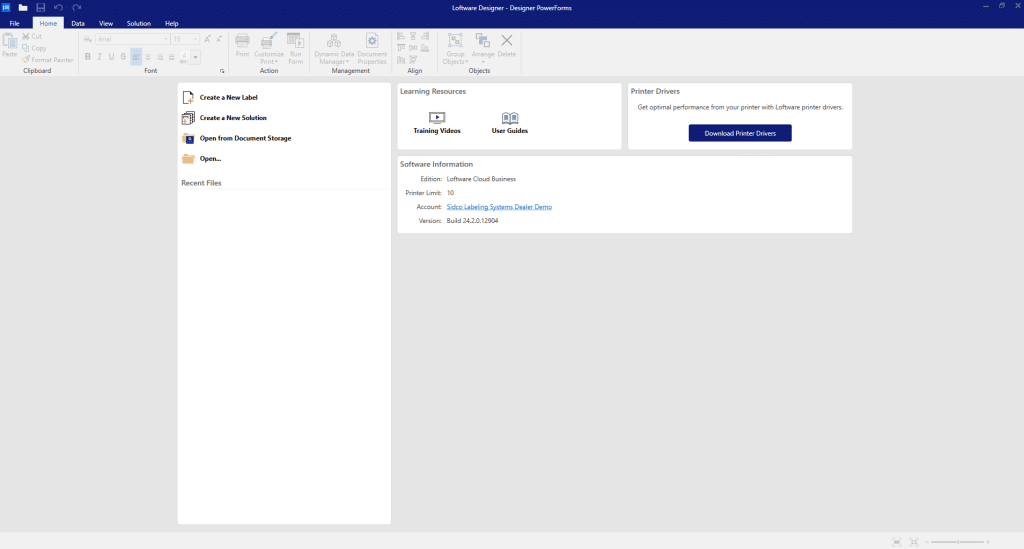Click the zoom to document icon in status bar
The image size is (1024, 549).
(897, 542)
